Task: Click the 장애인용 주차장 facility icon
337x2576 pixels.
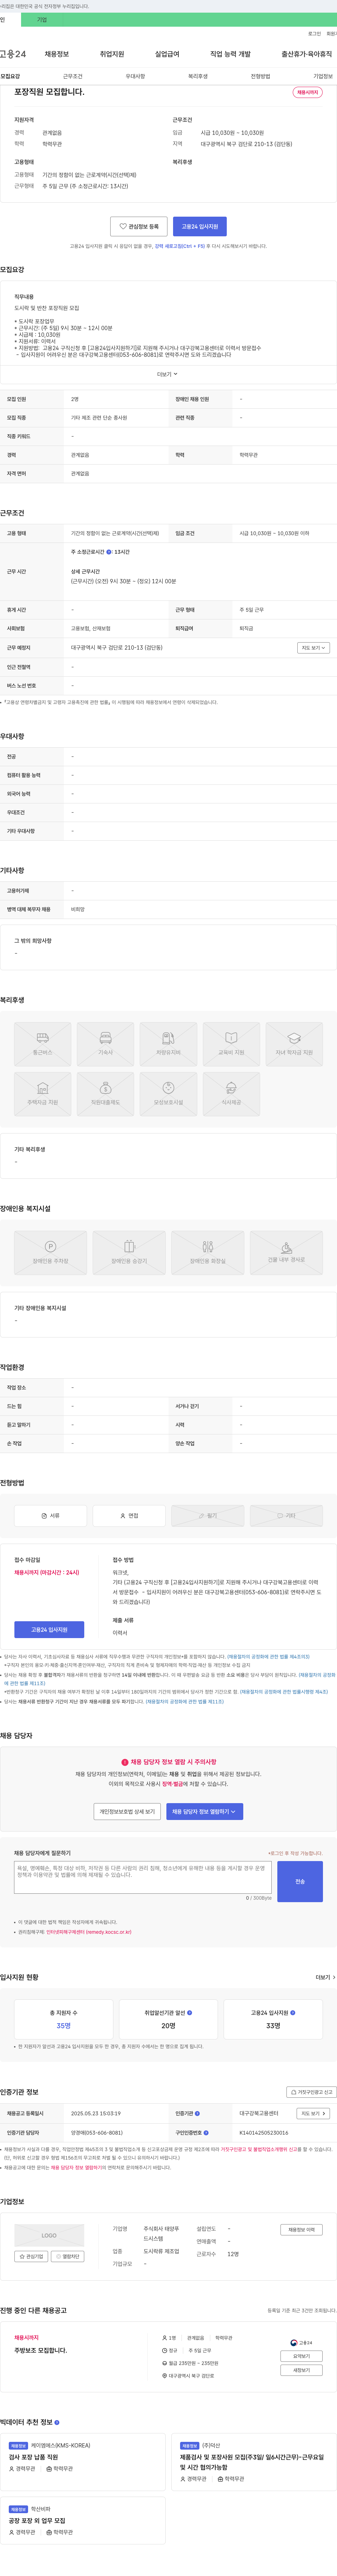Action: pyautogui.click(x=51, y=1253)
